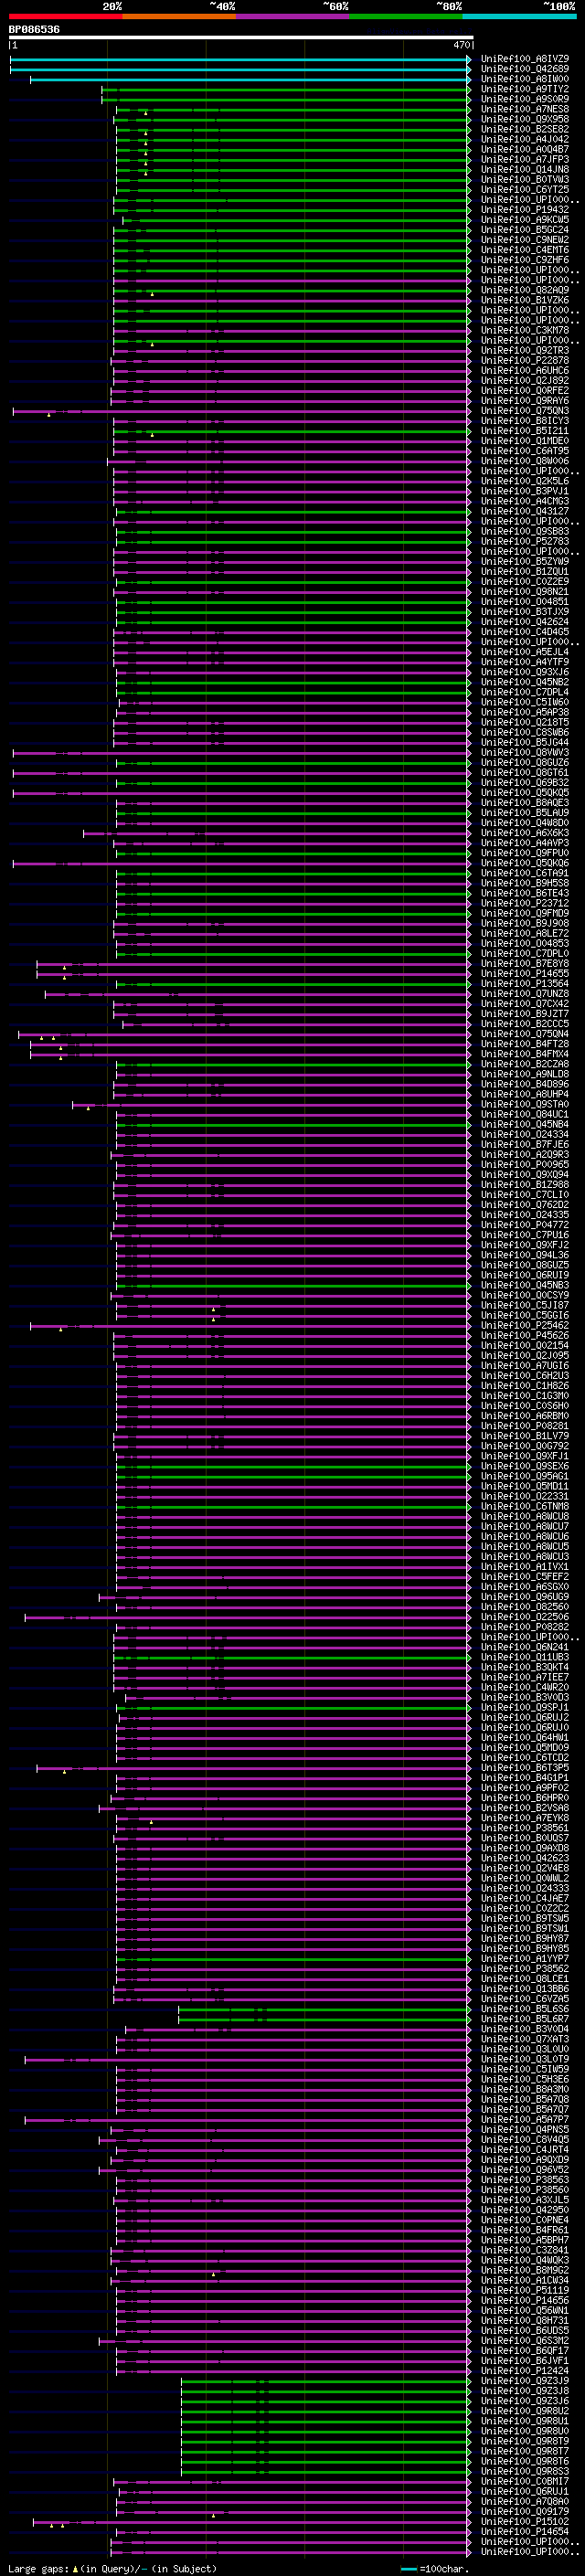585x2576 pixels.
Task: Click the UniRef100_Q75QN3 label
Action: 525,411
